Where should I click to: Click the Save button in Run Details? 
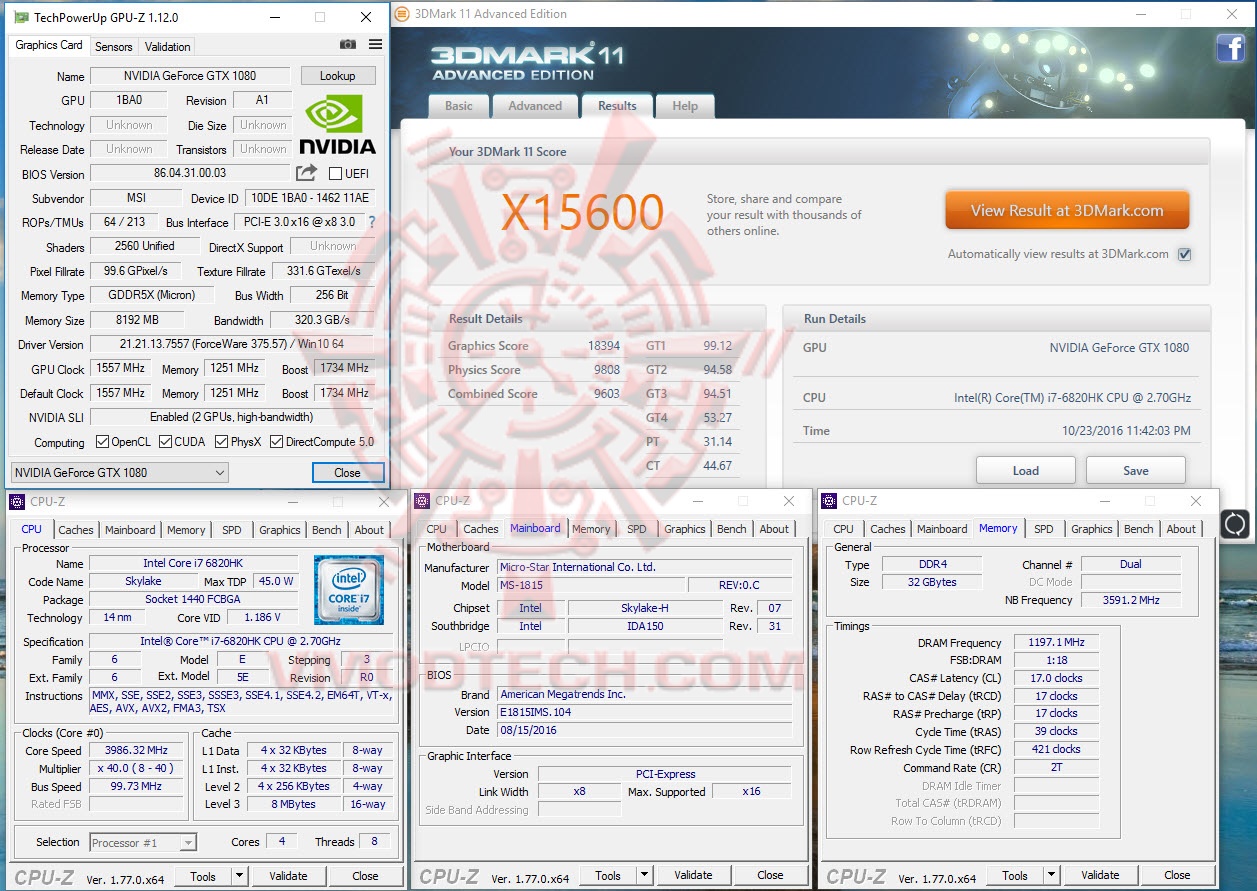1136,470
